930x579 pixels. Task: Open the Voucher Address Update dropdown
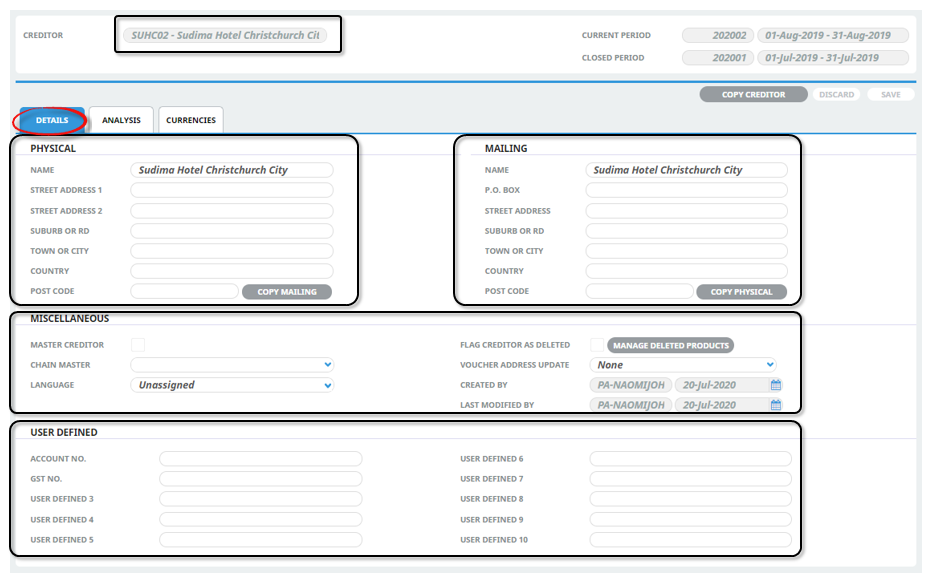(683, 365)
